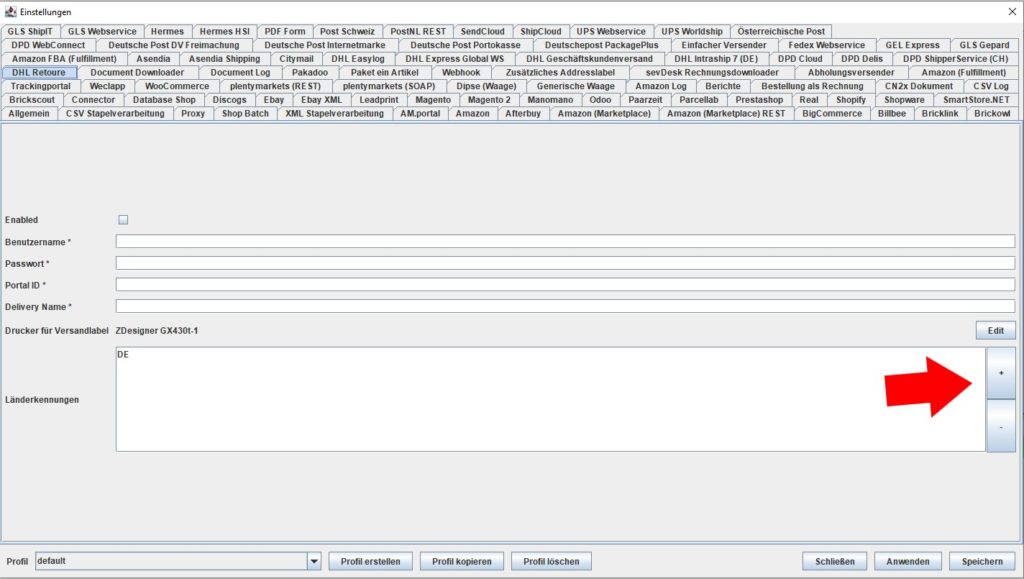Open the GEL Express tab
The image size is (1024, 579).
click(x=912, y=45)
